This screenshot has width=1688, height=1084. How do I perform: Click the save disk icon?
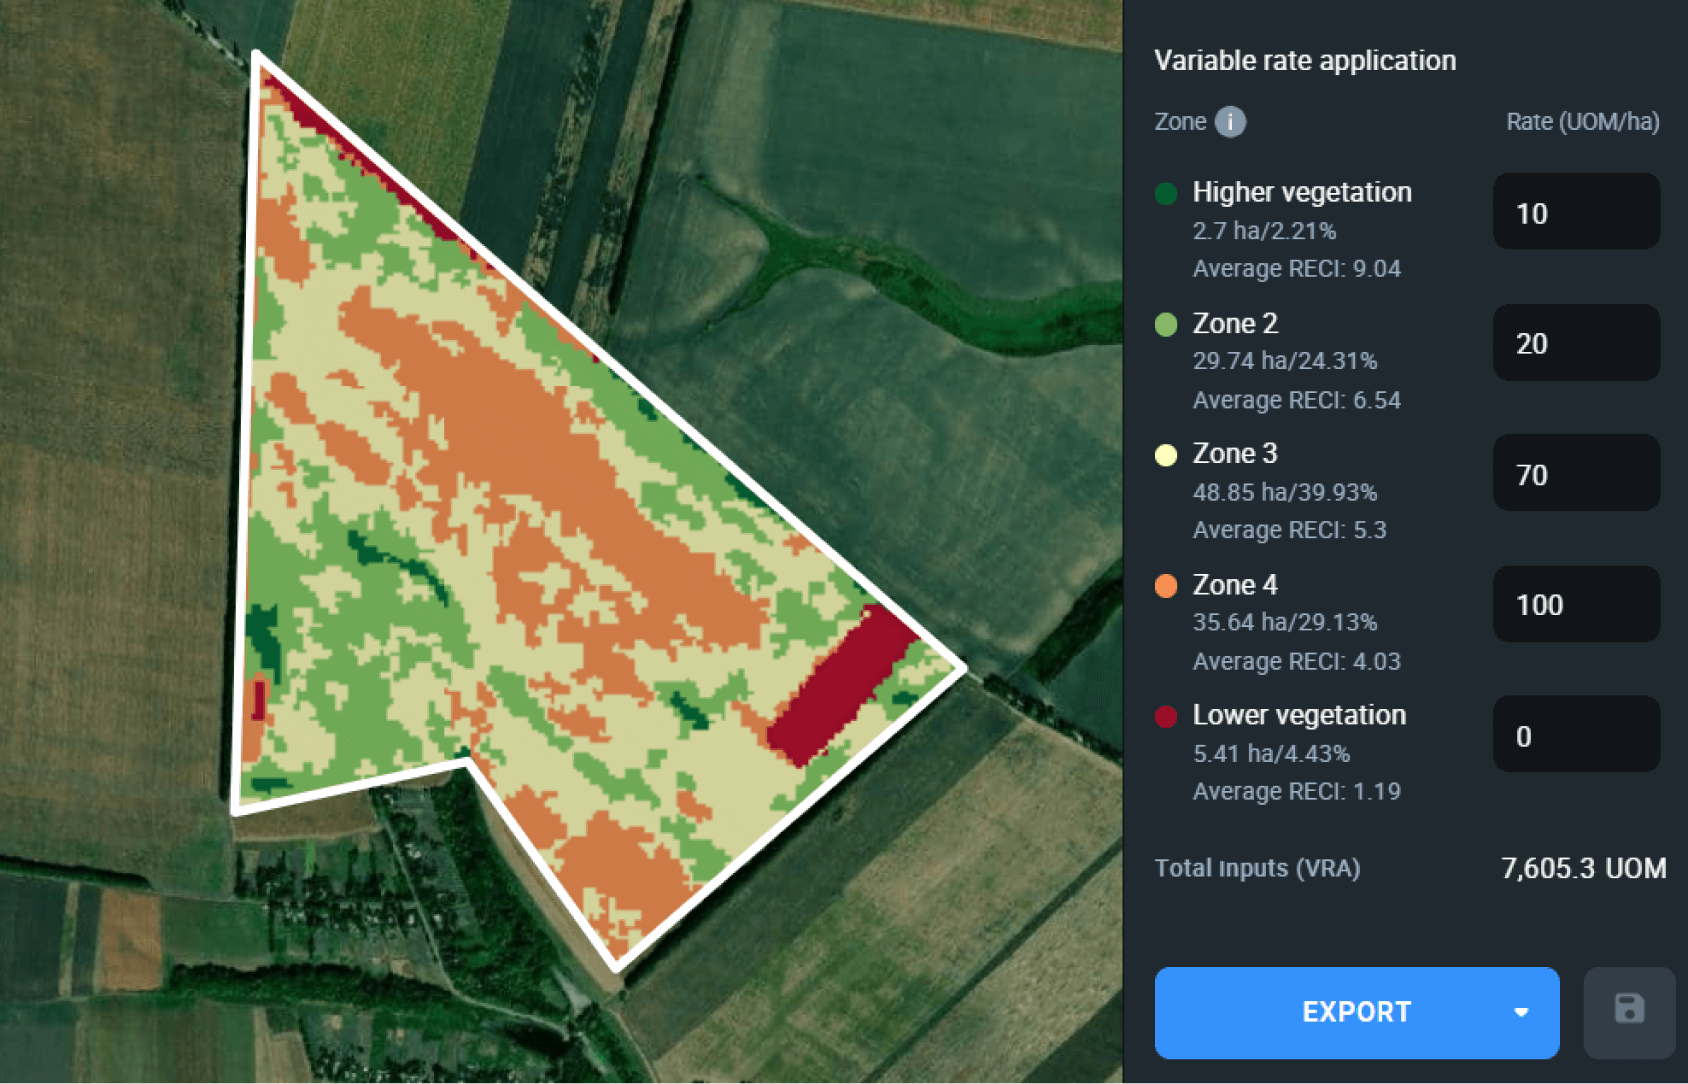pos(1629,1010)
